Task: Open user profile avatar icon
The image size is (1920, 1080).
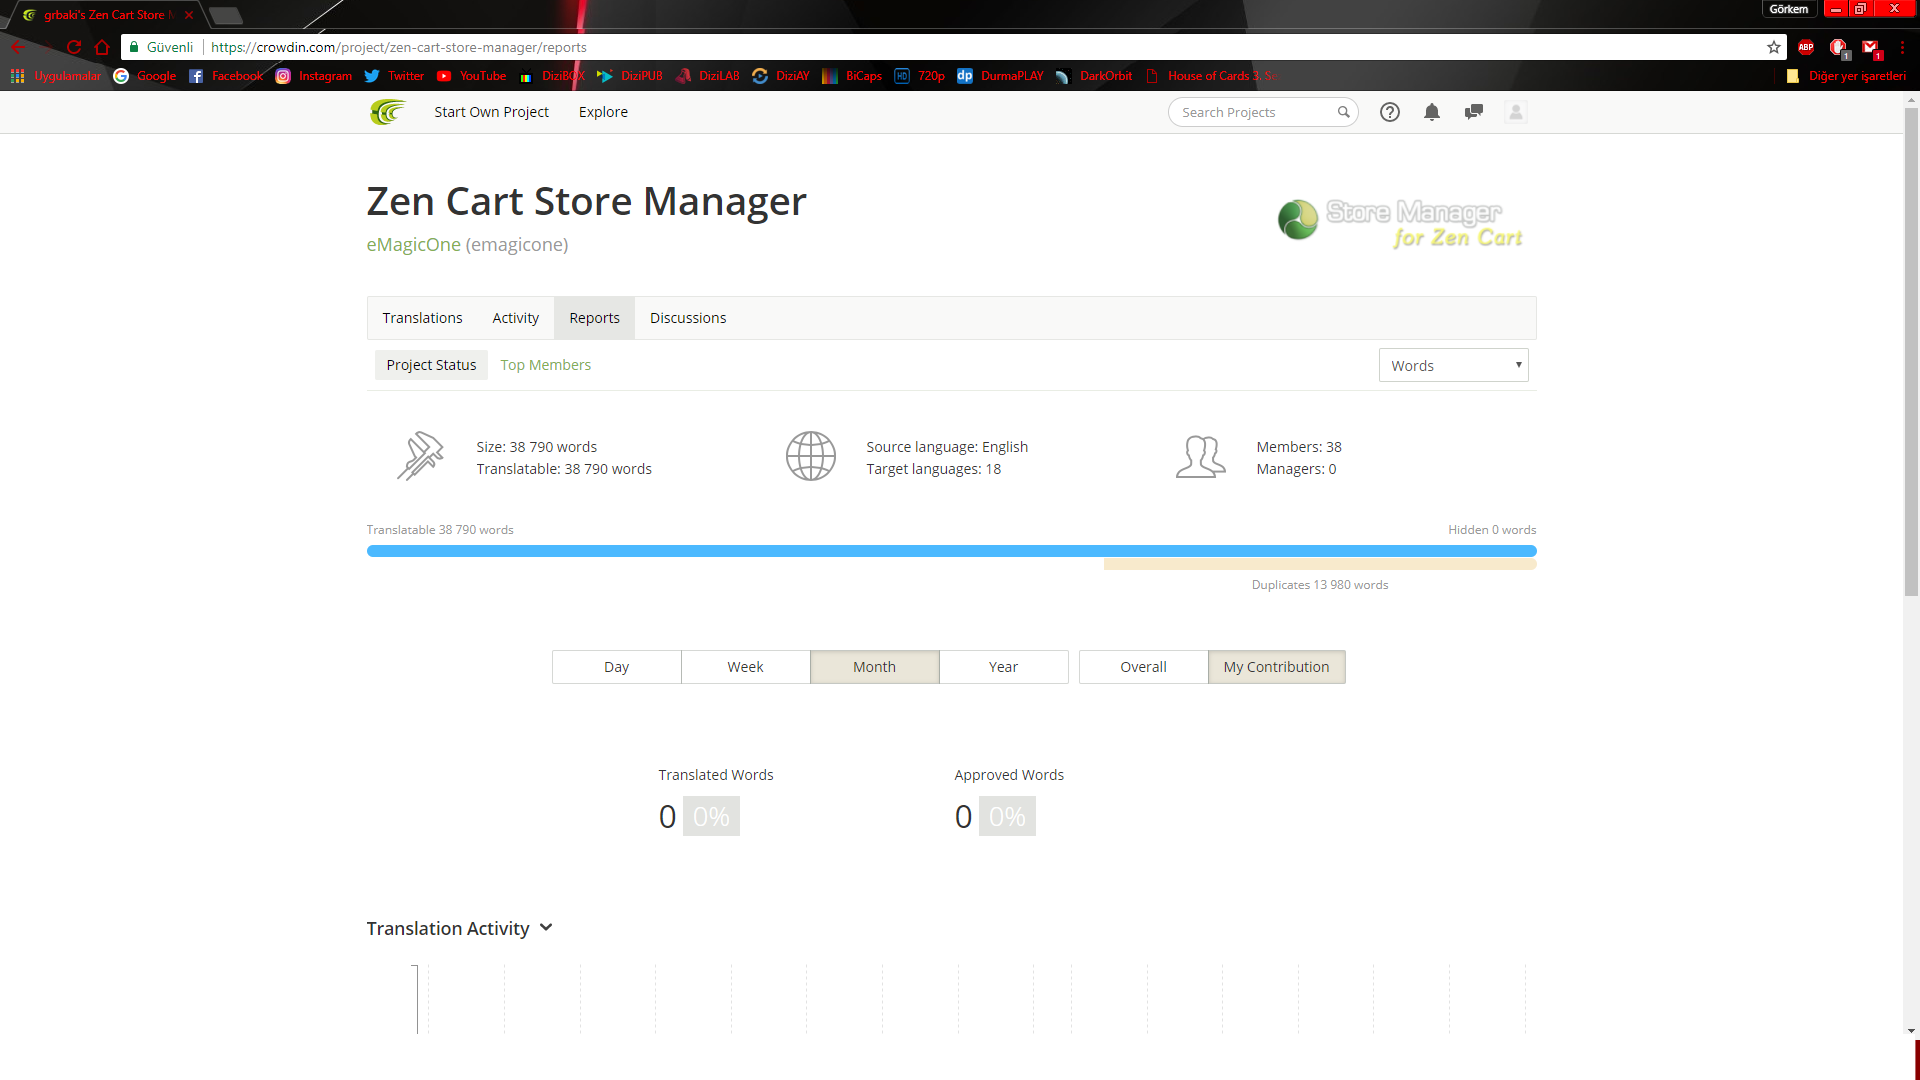Action: [1516, 112]
